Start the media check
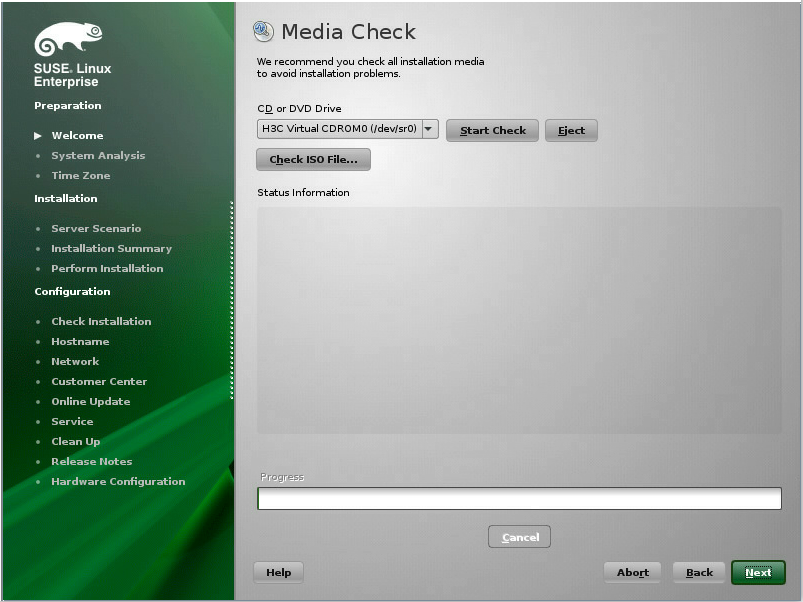The width and height of the screenshot is (803, 602). pos(492,131)
